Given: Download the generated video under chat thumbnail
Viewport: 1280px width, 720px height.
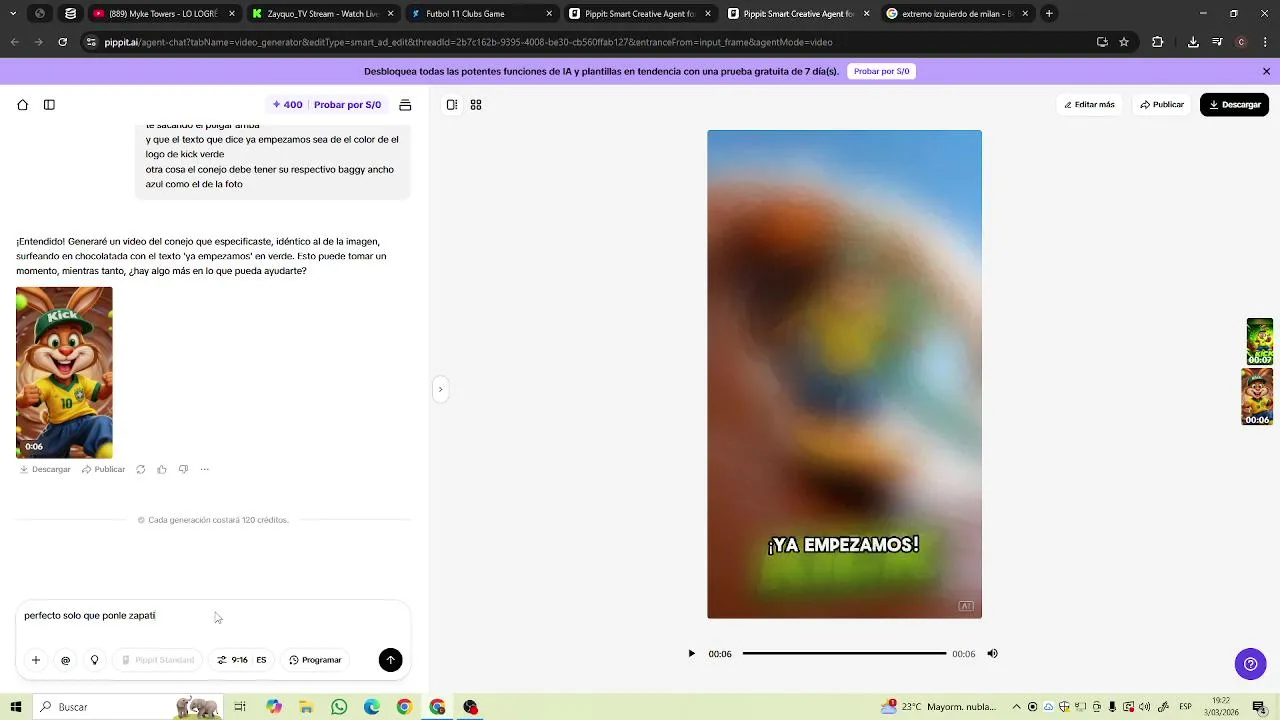Looking at the screenshot, I should tap(45, 469).
